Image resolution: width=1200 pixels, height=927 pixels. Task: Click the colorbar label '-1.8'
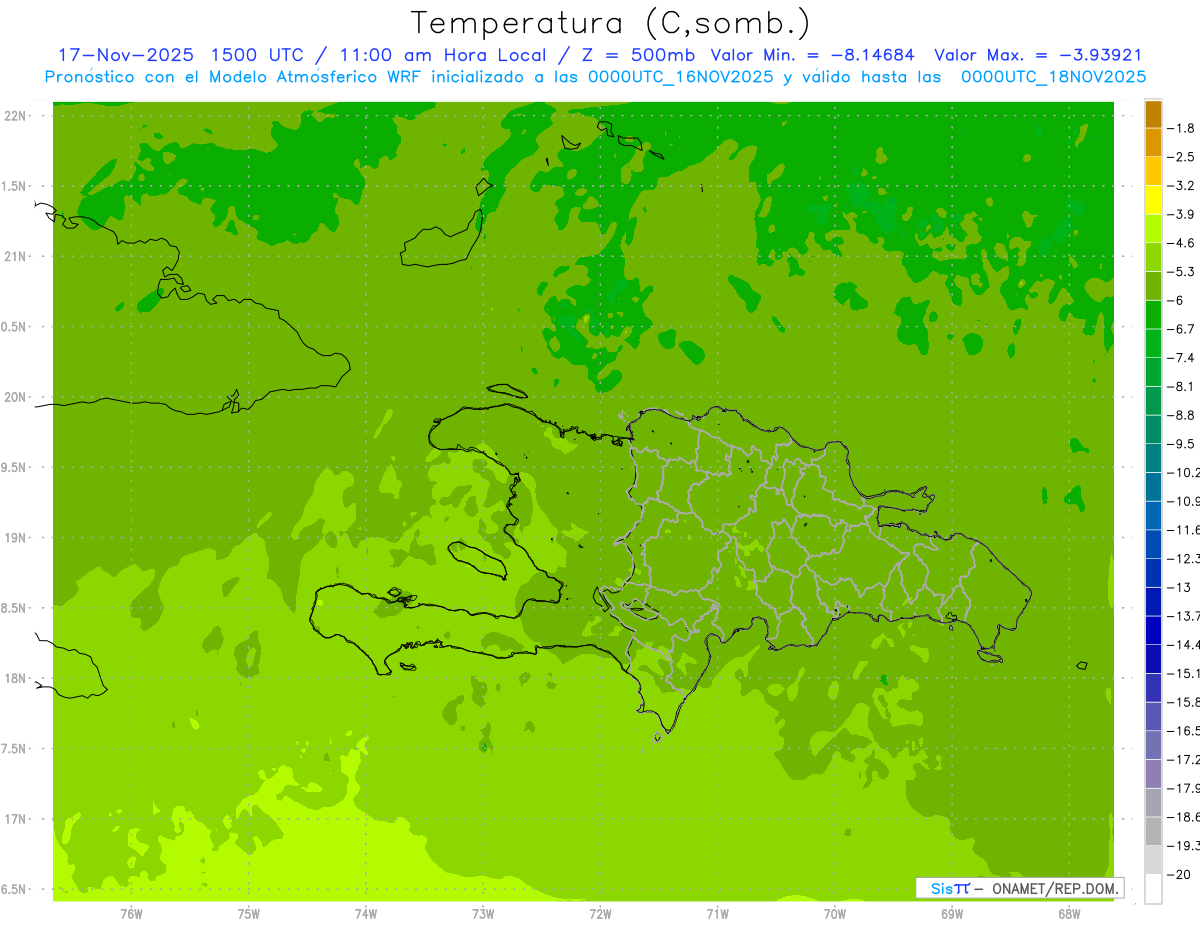pyautogui.click(x=1183, y=128)
